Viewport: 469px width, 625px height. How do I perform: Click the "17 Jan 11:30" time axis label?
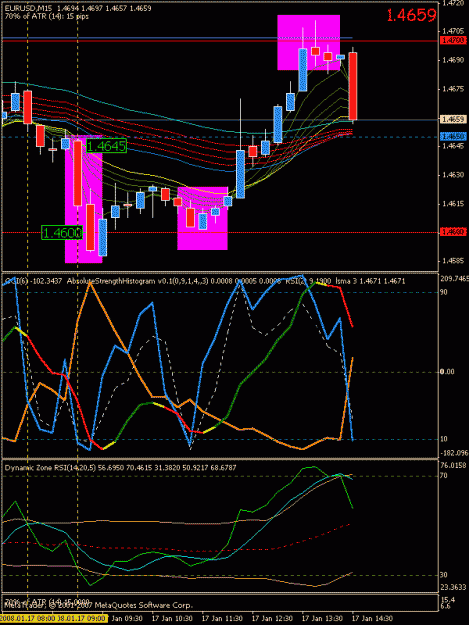pos(223,619)
